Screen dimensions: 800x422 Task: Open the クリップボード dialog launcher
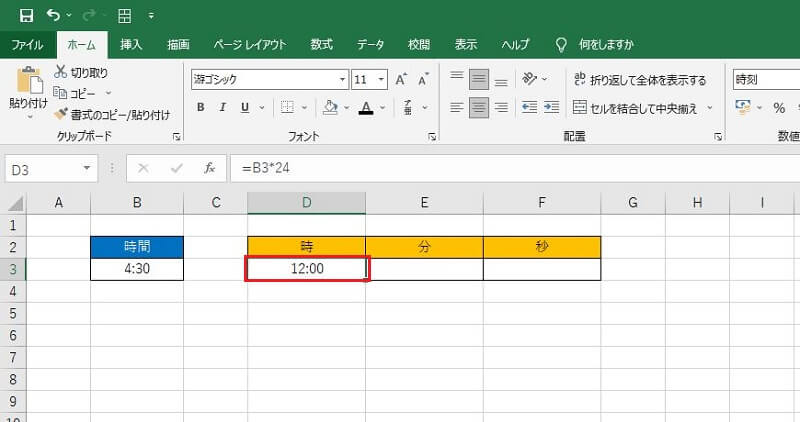pyautogui.click(x=177, y=137)
